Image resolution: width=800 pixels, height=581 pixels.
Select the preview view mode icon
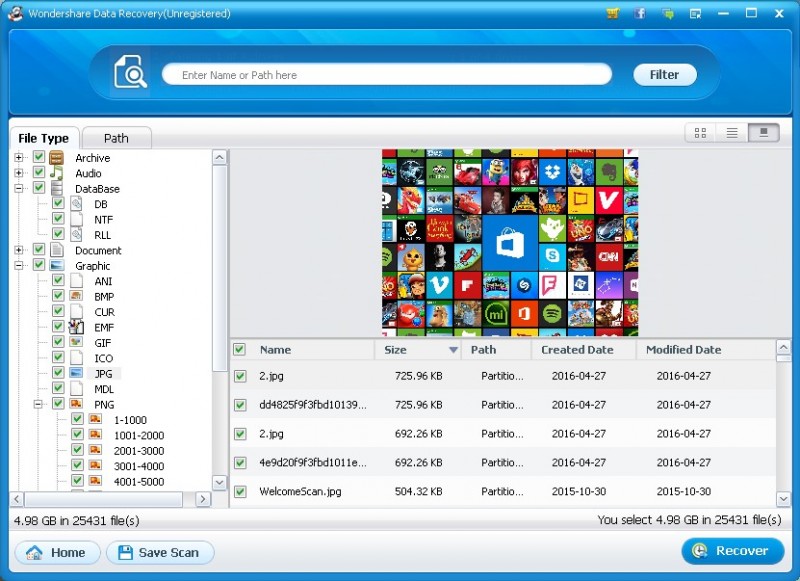pyautogui.click(x=764, y=133)
